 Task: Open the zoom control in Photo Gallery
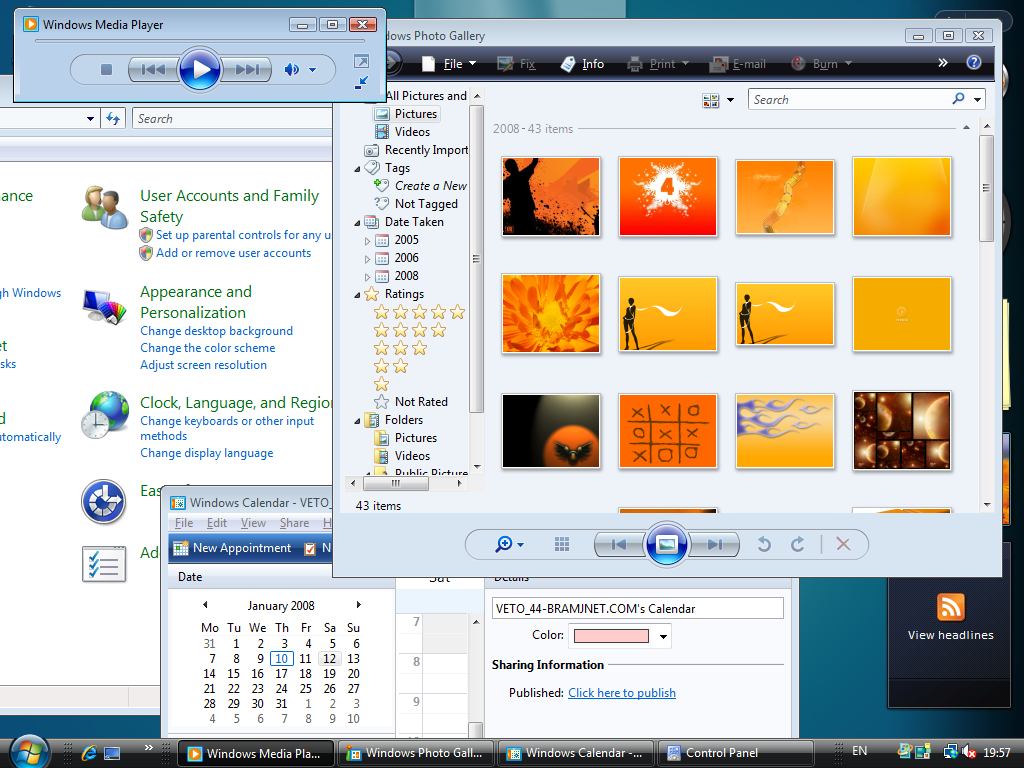click(509, 544)
